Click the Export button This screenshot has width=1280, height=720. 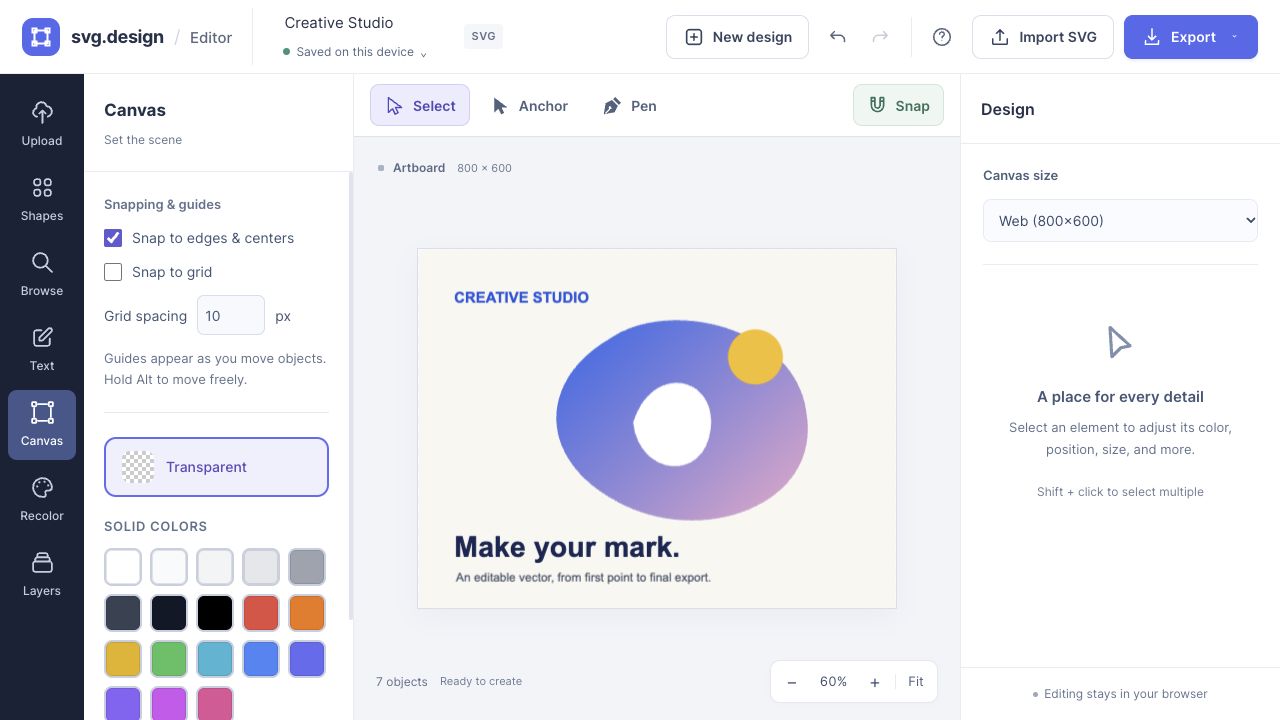tap(1191, 37)
